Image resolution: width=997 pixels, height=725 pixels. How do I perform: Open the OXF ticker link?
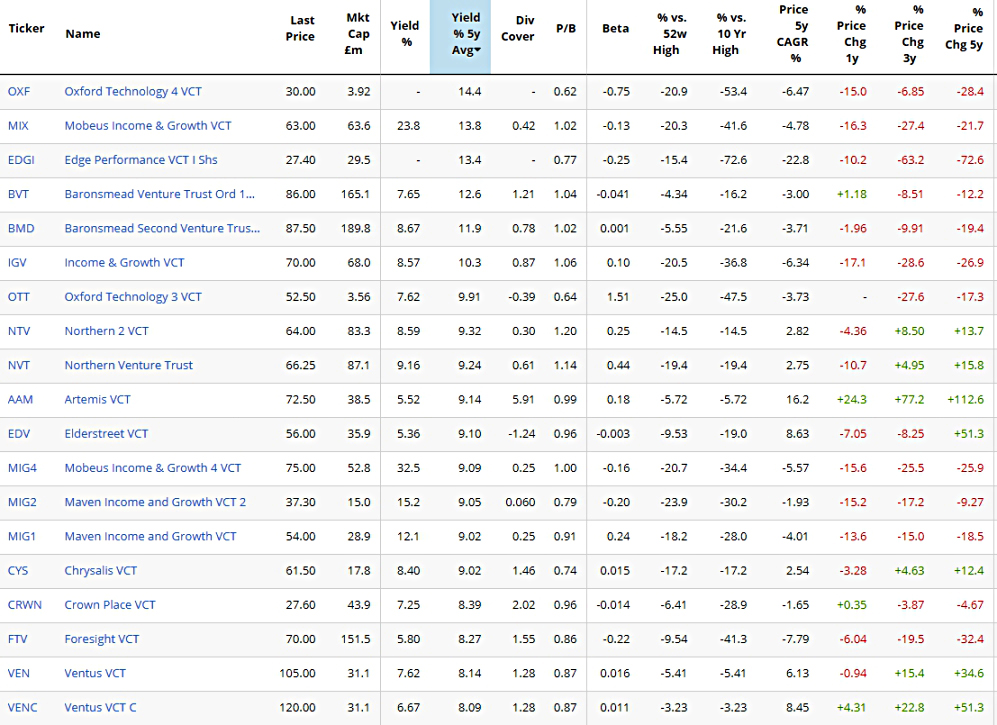point(19,92)
